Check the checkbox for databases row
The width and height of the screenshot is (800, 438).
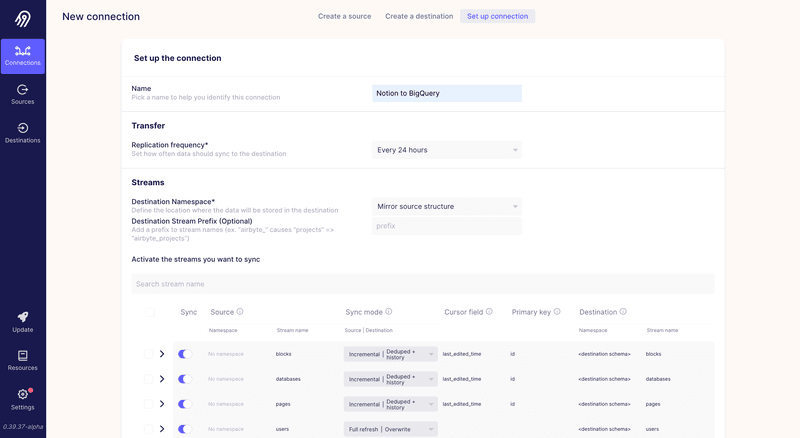point(148,379)
